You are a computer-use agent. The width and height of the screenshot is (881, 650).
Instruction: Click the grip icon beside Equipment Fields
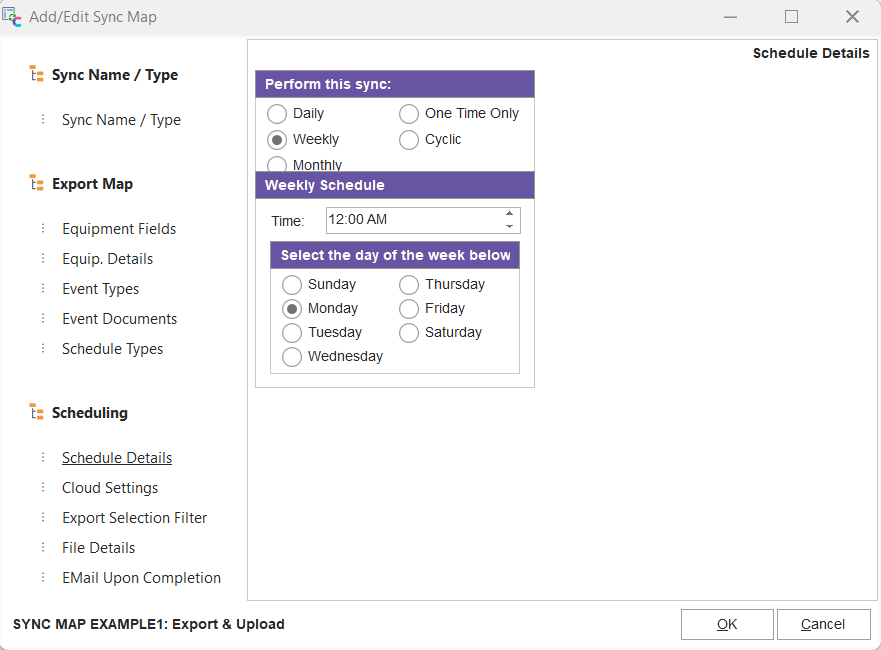click(43, 229)
